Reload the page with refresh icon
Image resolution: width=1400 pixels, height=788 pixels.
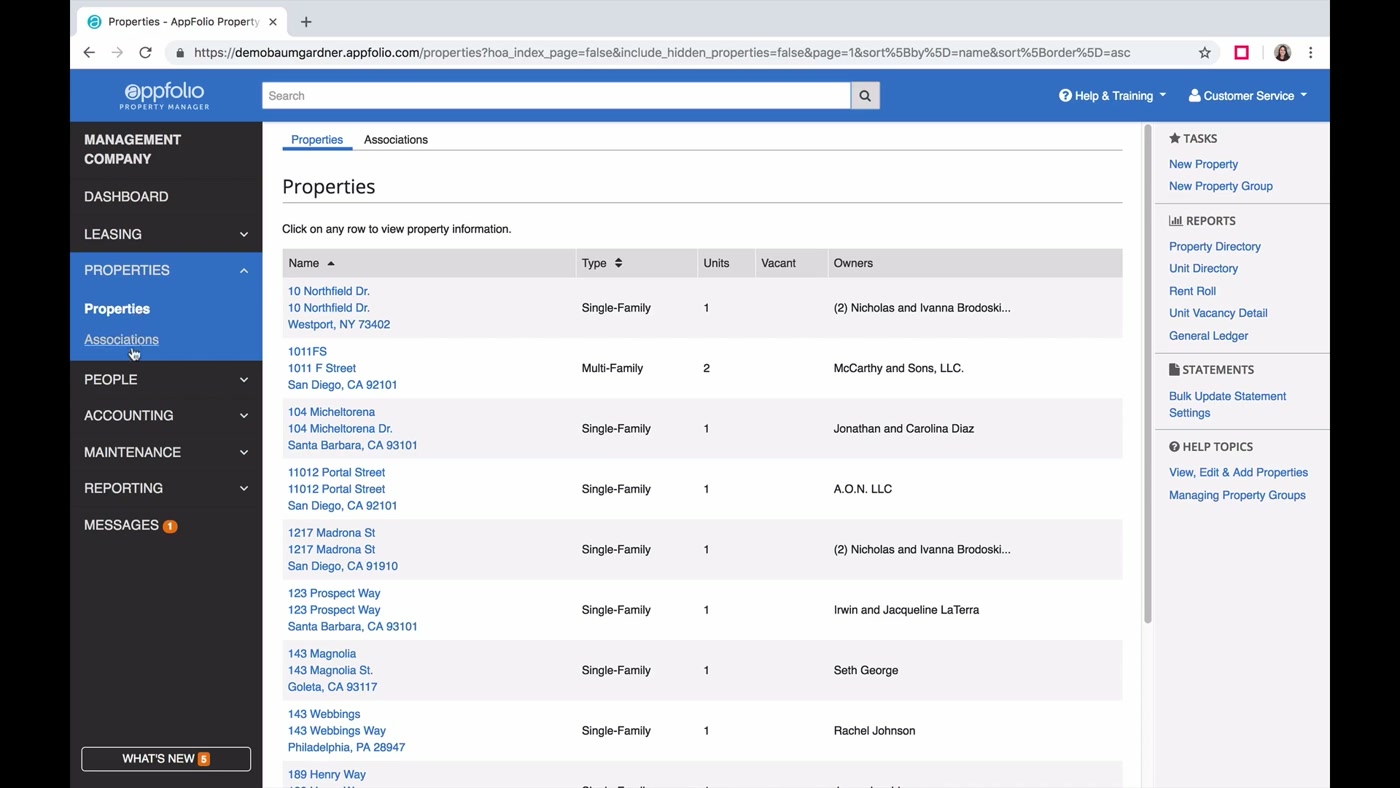click(x=145, y=53)
